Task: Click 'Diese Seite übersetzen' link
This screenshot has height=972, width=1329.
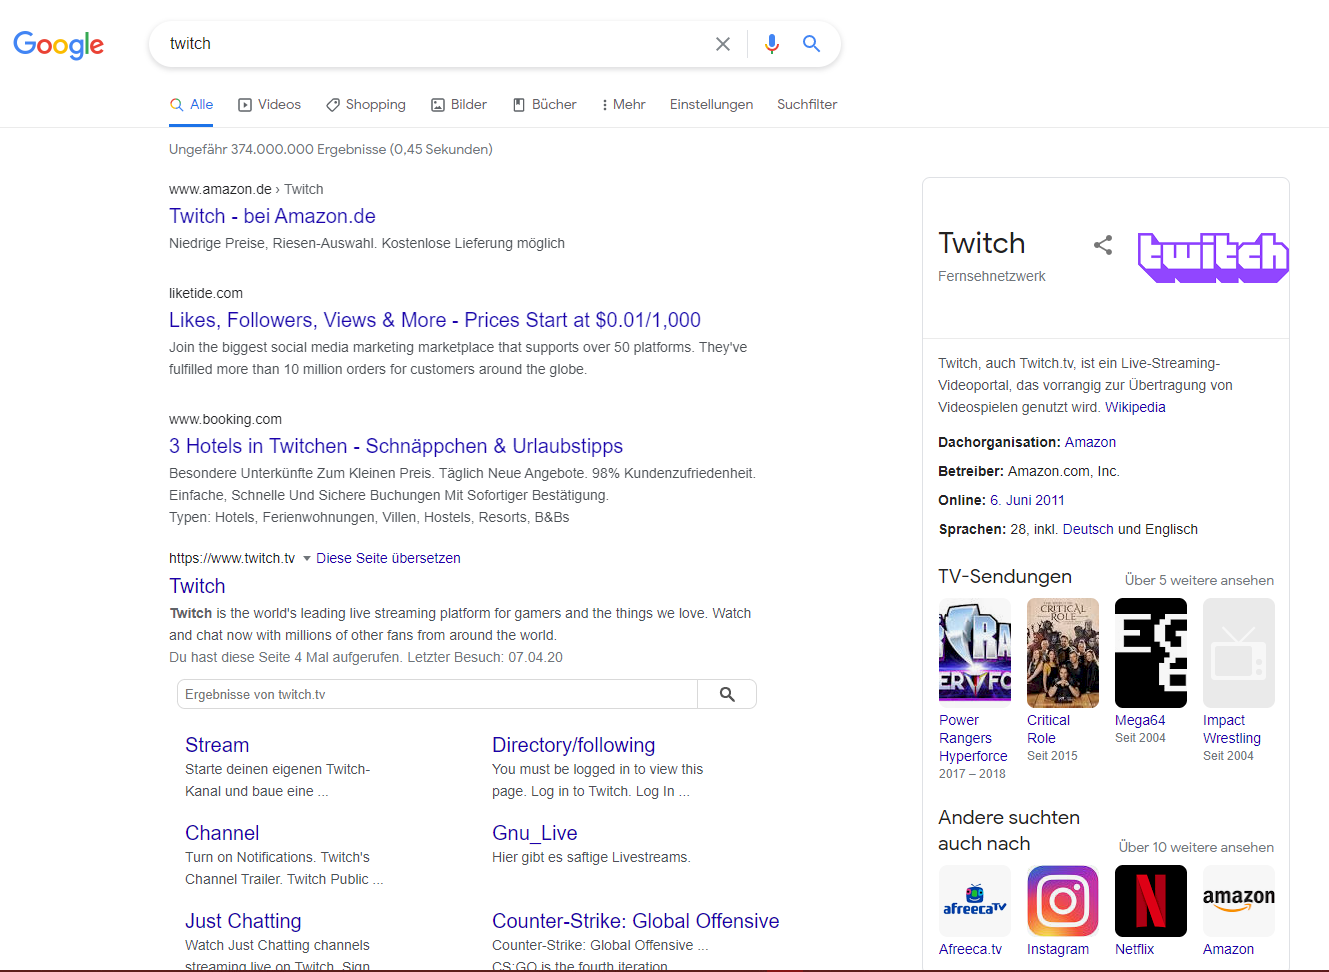Action: [x=388, y=558]
